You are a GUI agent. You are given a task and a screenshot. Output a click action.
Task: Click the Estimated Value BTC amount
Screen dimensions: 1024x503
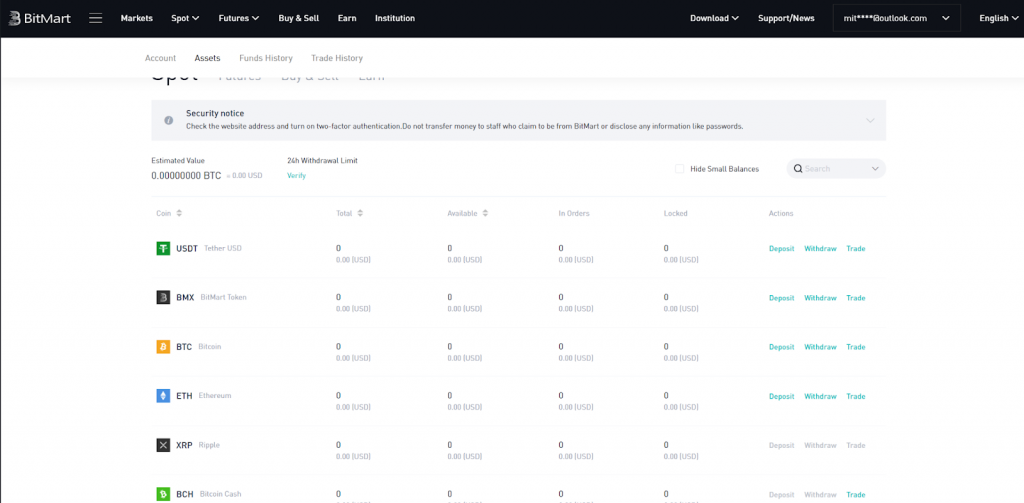click(186, 176)
